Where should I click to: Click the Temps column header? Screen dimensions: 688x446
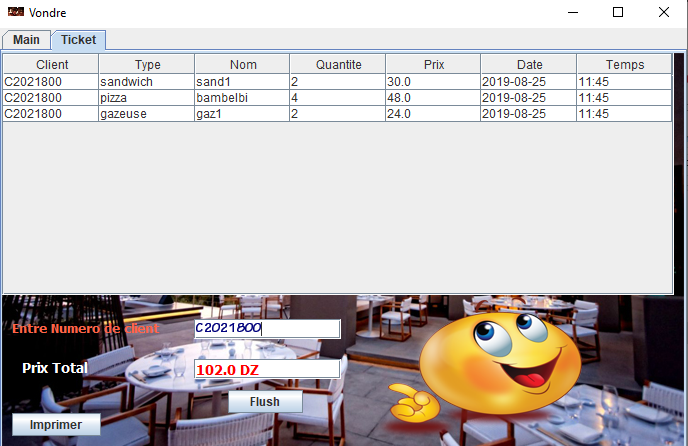(624, 64)
